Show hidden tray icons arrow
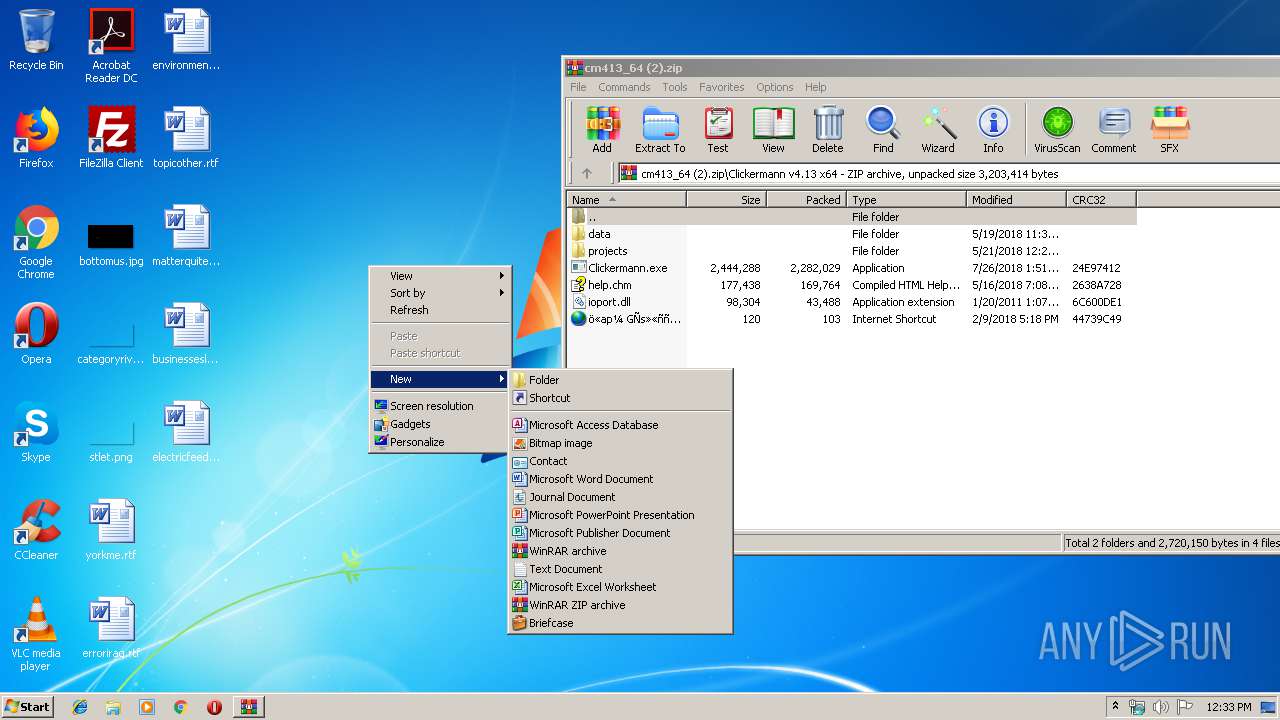 (1116, 707)
